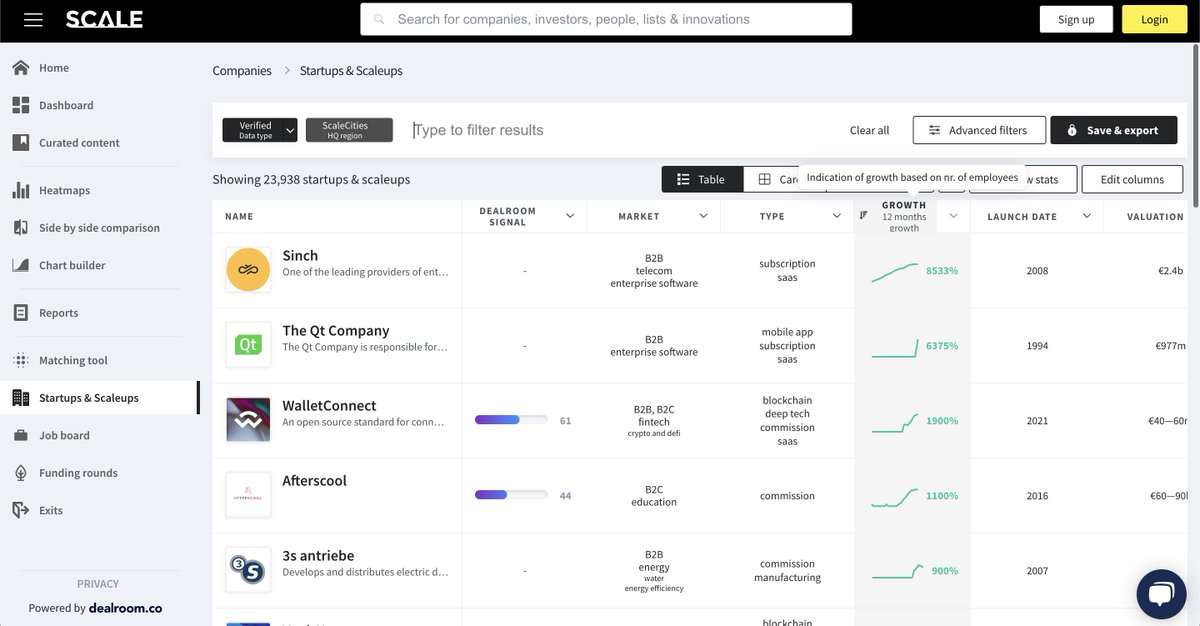This screenshot has width=1200, height=626.
Task: Open Advanced filters
Action: (x=978, y=130)
